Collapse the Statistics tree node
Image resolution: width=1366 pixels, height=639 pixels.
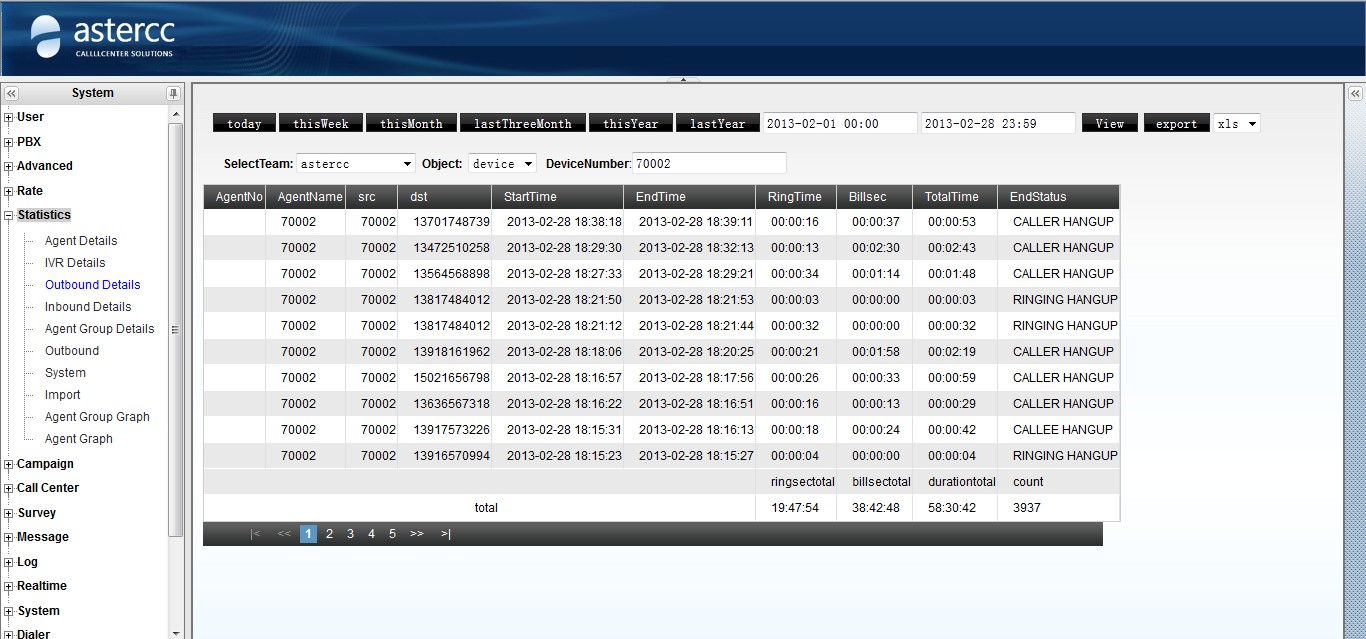pyautogui.click(x=9, y=215)
